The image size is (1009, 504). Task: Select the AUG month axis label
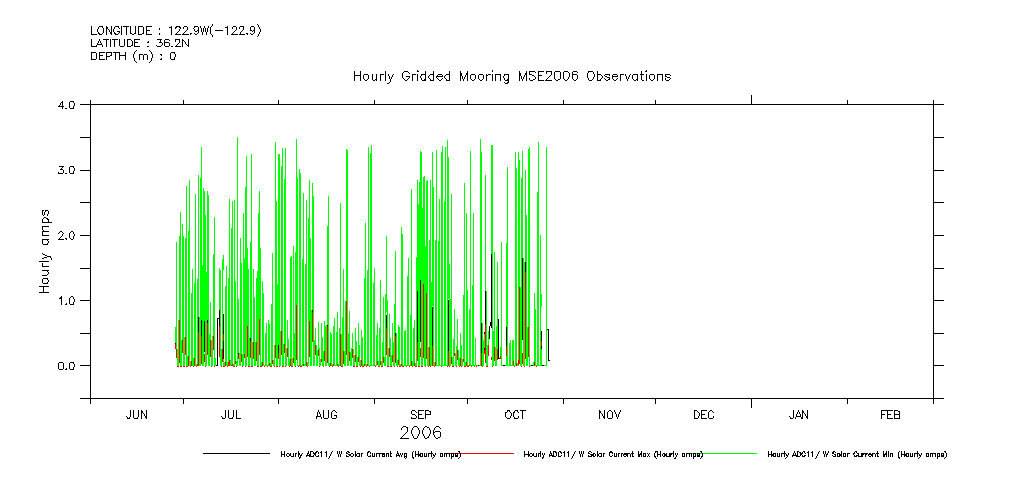click(326, 414)
